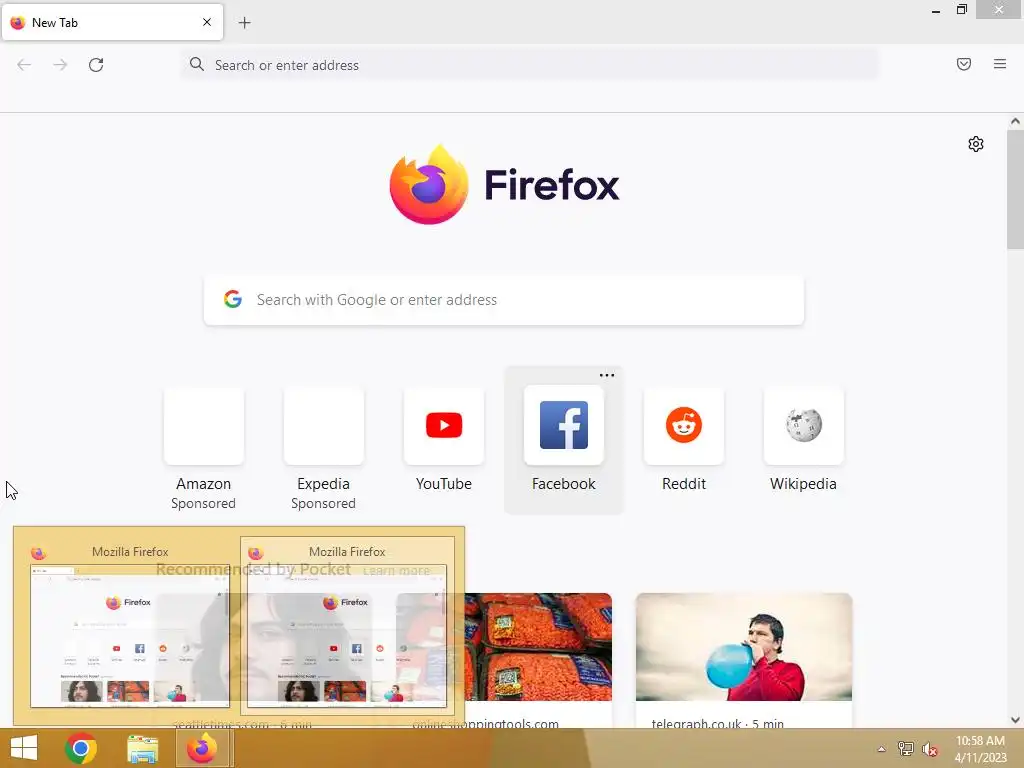This screenshot has height=768, width=1024.
Task: Click scrollbar up arrow
Action: tap(1015, 121)
